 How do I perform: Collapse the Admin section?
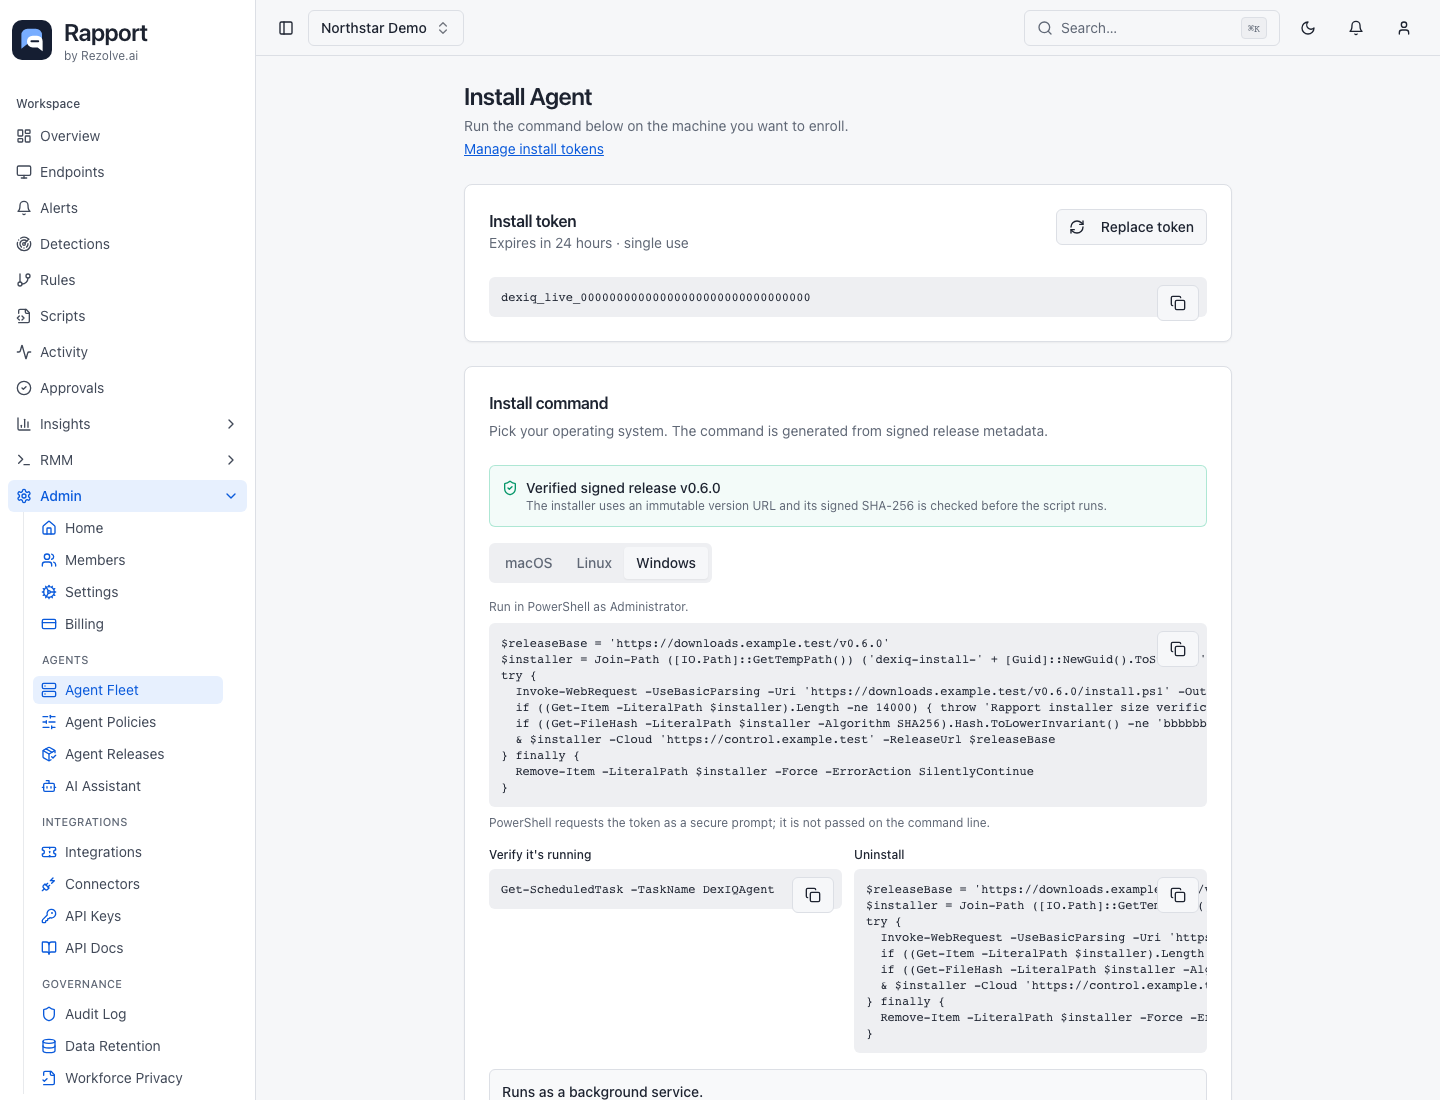click(127, 496)
